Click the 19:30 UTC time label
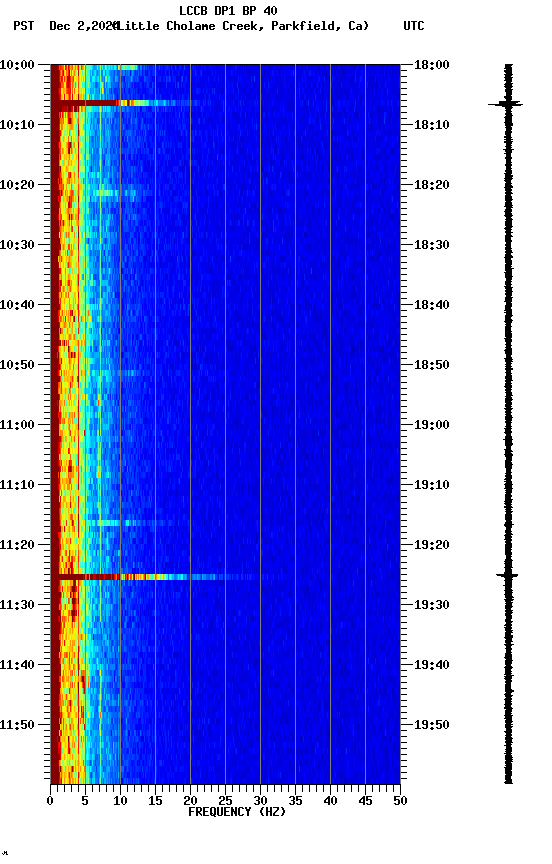 [432, 605]
